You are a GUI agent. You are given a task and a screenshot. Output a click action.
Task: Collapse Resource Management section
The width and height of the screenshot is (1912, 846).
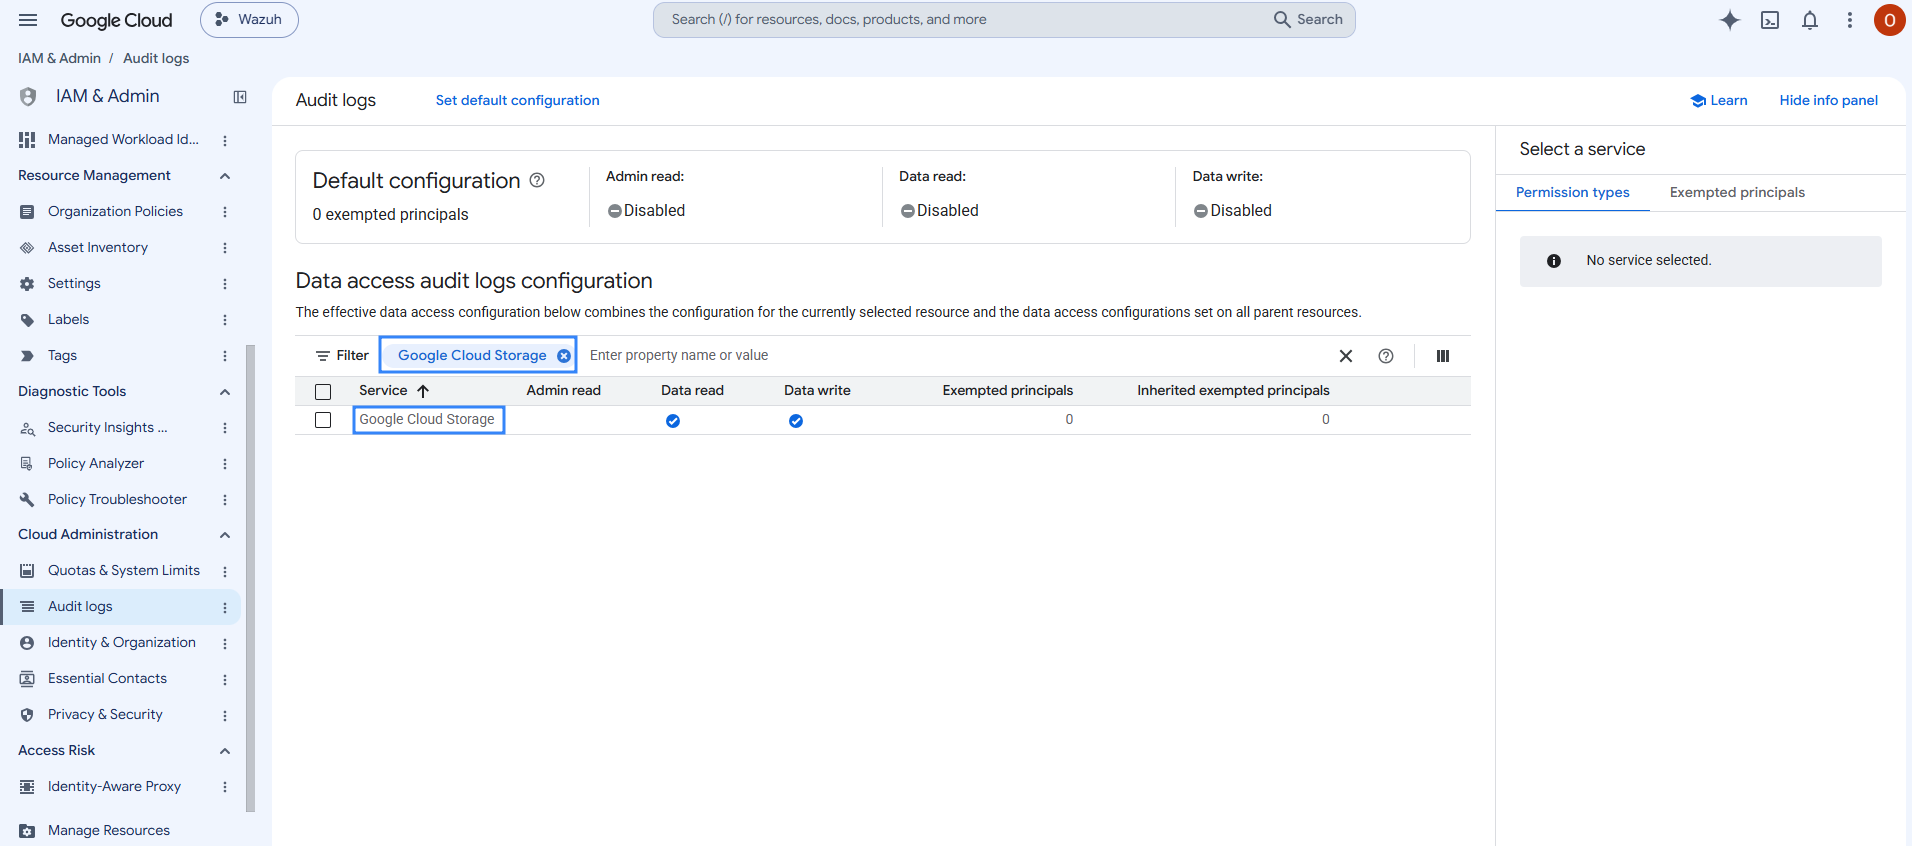225,176
